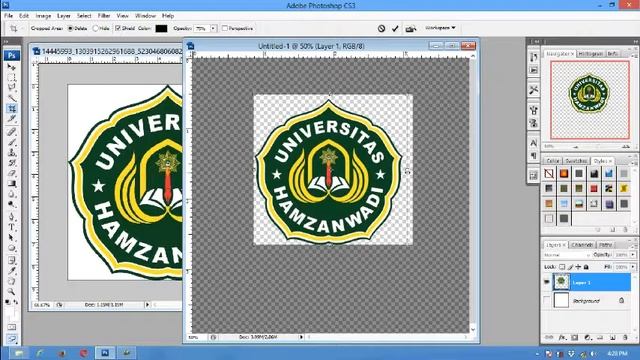The height and width of the screenshot is (360, 640).
Task: Select the Lasso tool
Action: coord(12,87)
